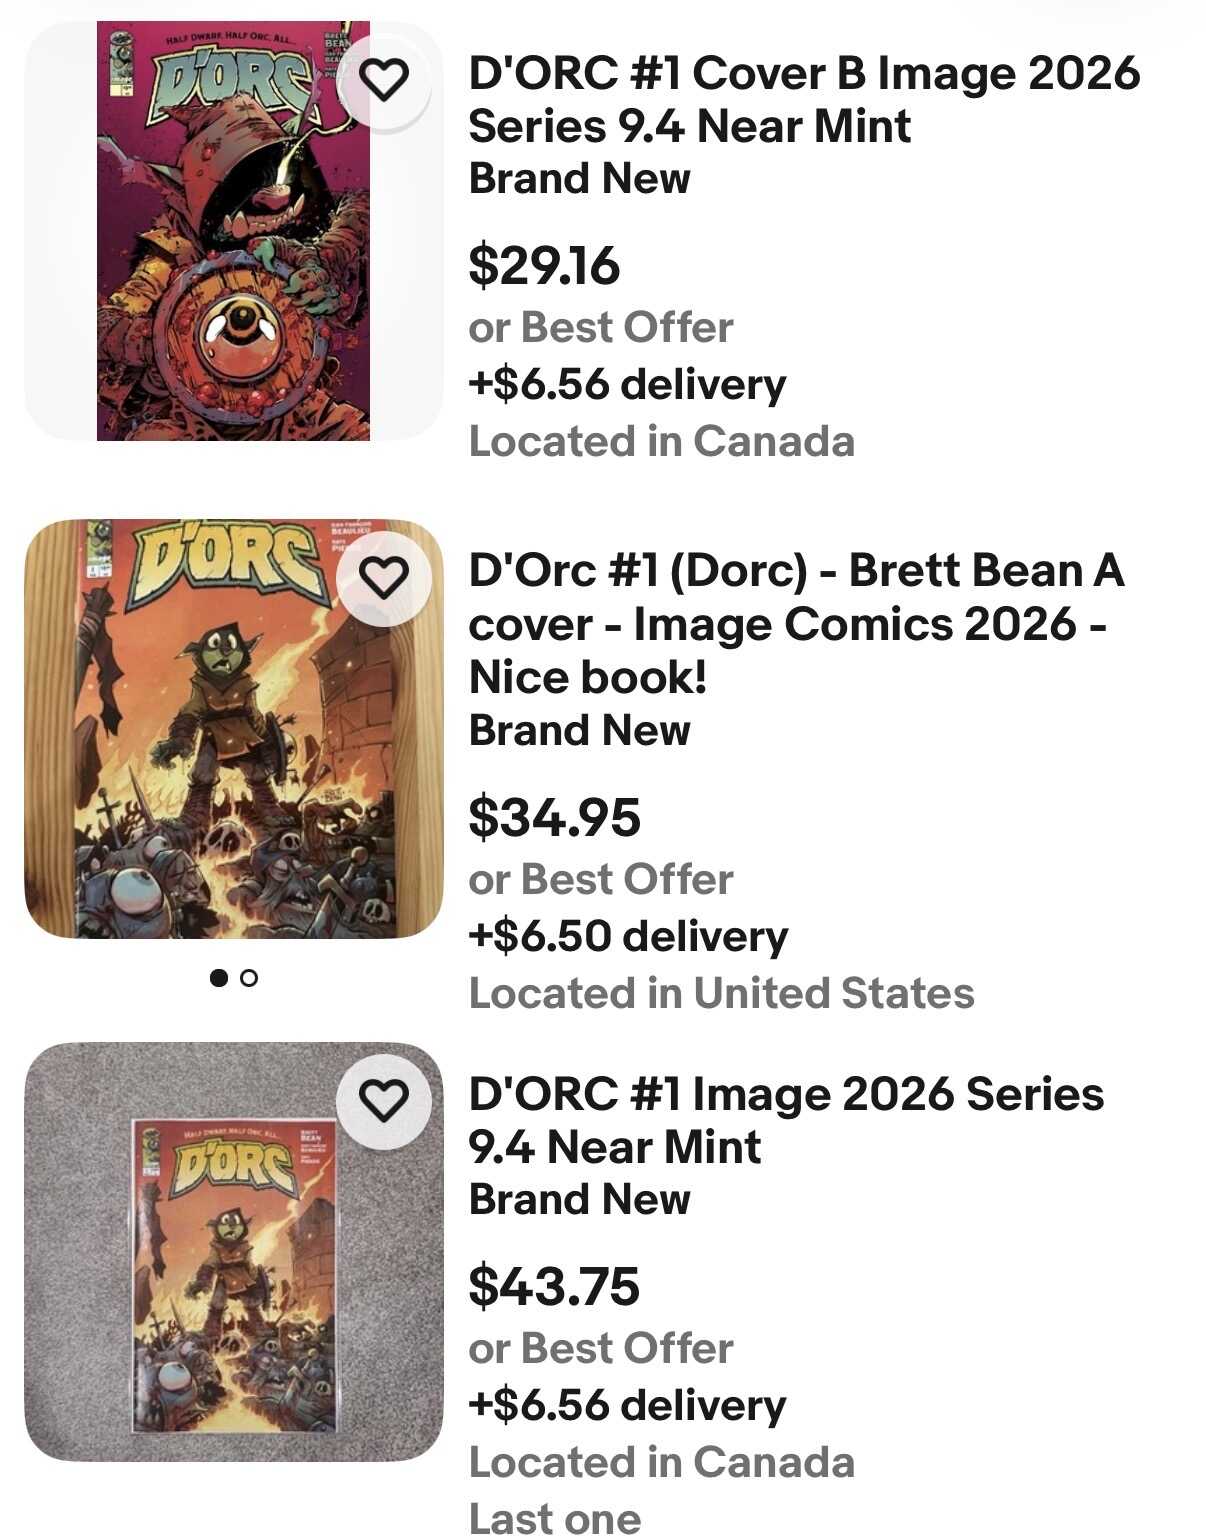
Task: Select the first filled image dot indicator
Action: coord(218,978)
